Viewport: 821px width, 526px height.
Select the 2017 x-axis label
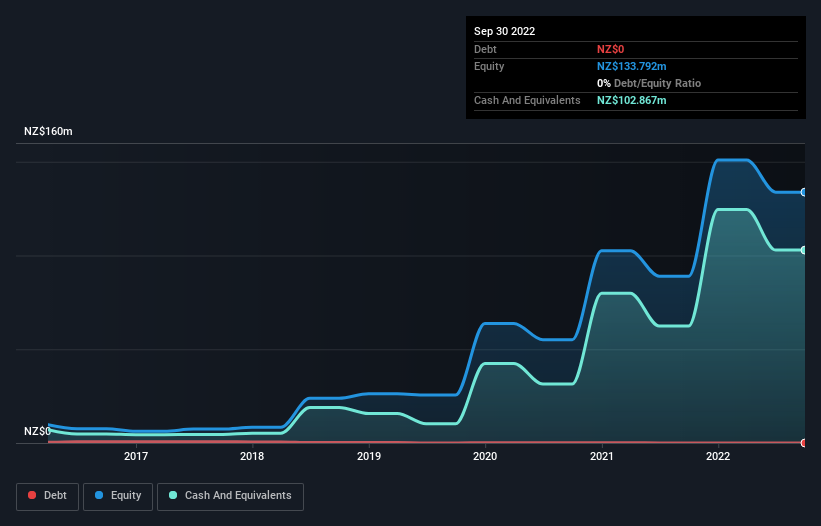click(136, 456)
